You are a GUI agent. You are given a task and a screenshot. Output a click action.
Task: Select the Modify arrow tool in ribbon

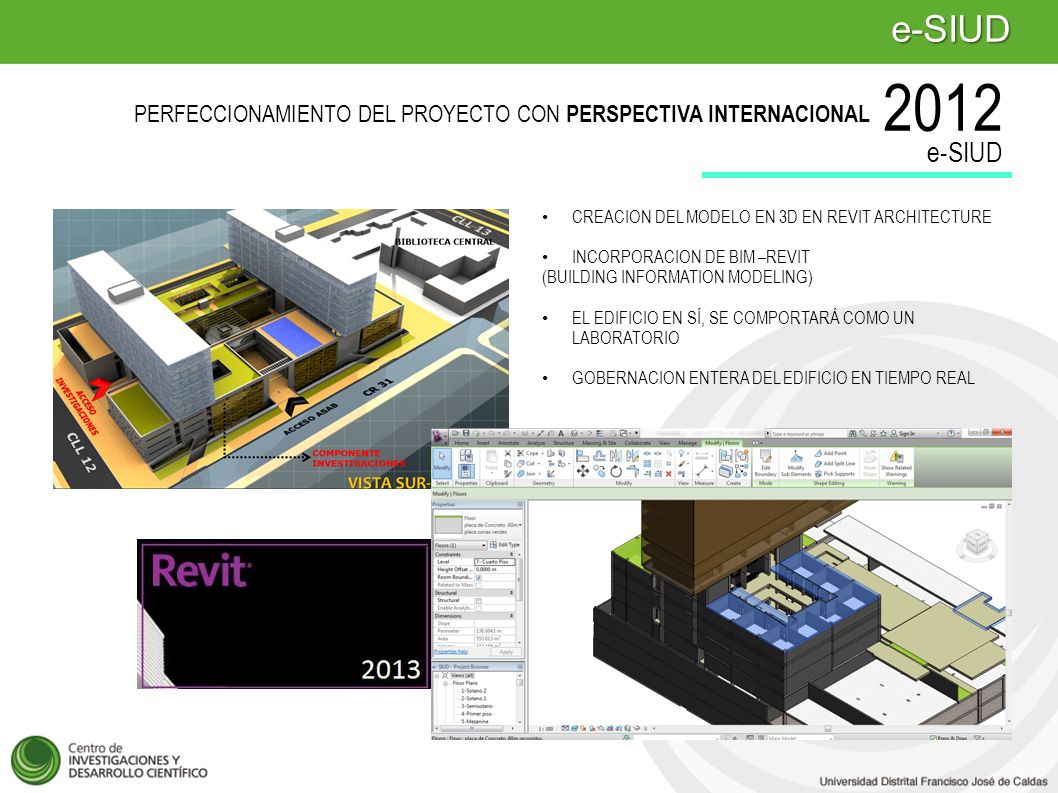click(x=442, y=462)
